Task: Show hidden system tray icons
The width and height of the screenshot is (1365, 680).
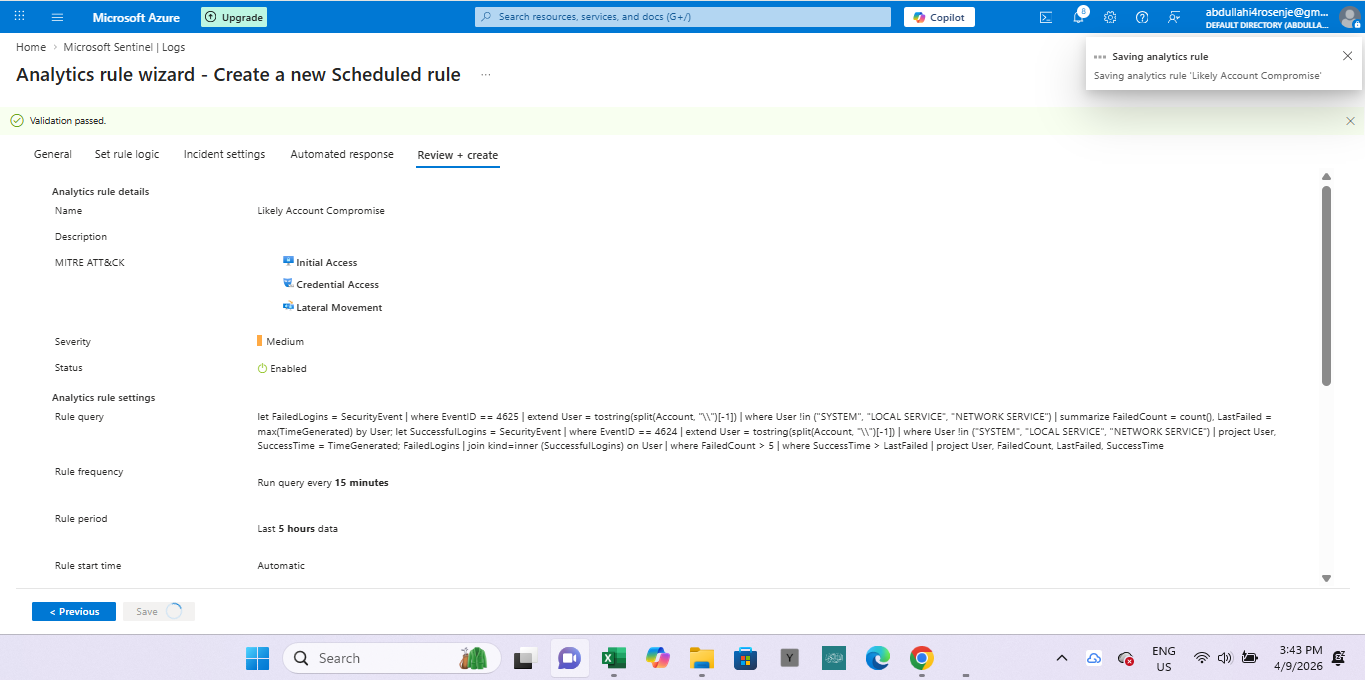Action: [1062, 658]
